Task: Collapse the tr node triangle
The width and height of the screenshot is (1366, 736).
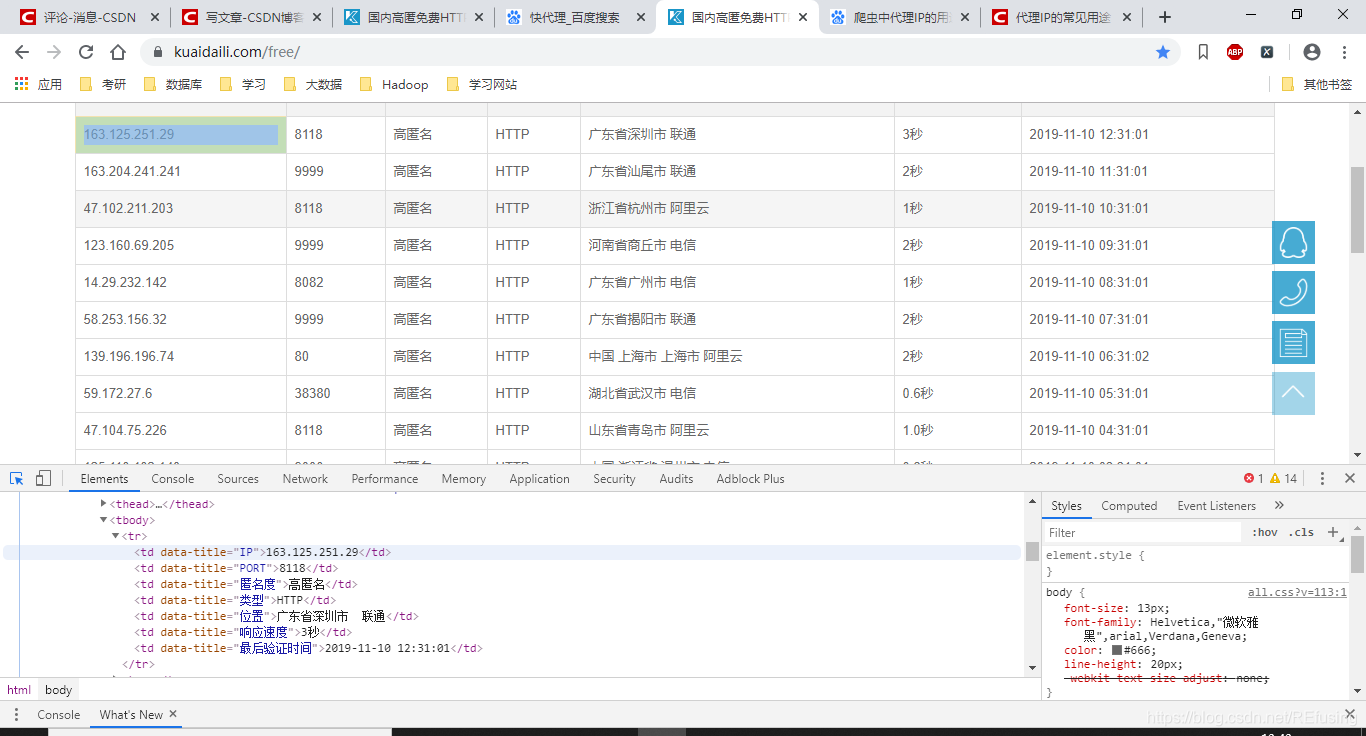Action: tap(116, 536)
